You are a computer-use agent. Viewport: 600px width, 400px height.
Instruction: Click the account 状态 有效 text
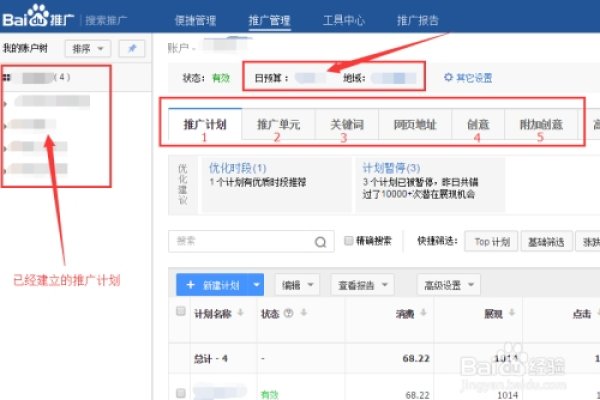[221, 78]
